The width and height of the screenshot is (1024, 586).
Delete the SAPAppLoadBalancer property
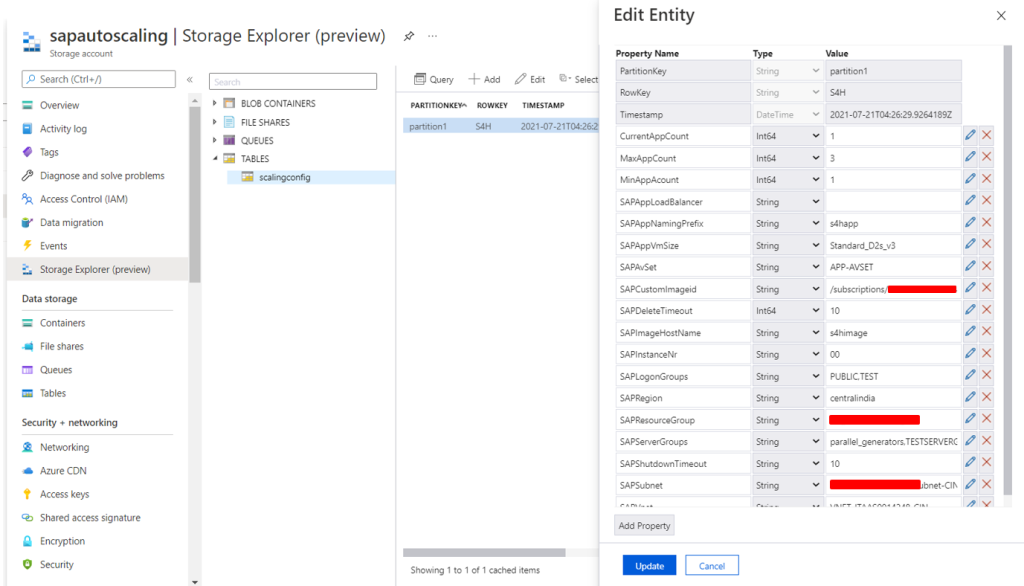(x=987, y=201)
